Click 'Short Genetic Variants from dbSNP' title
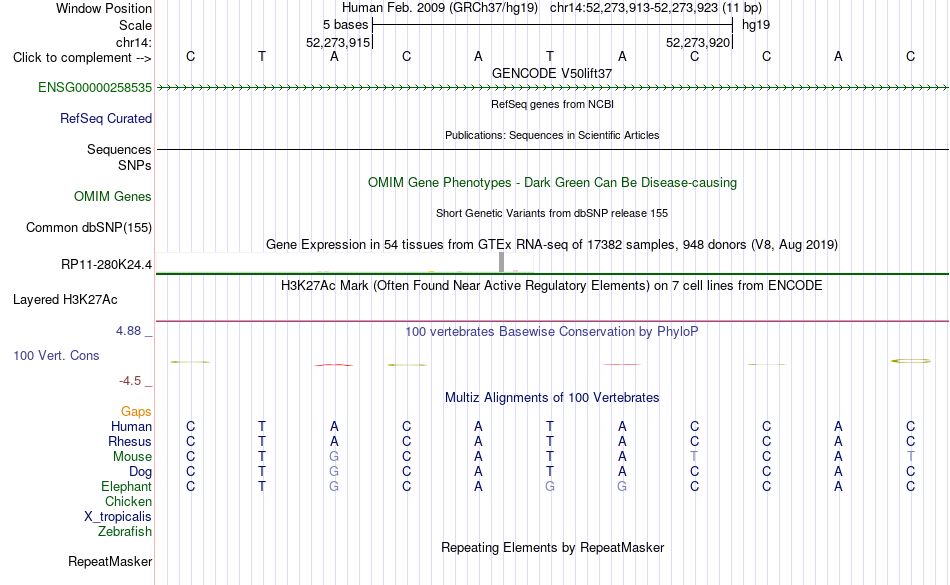Viewport: 950px width, 585px height. [x=552, y=214]
